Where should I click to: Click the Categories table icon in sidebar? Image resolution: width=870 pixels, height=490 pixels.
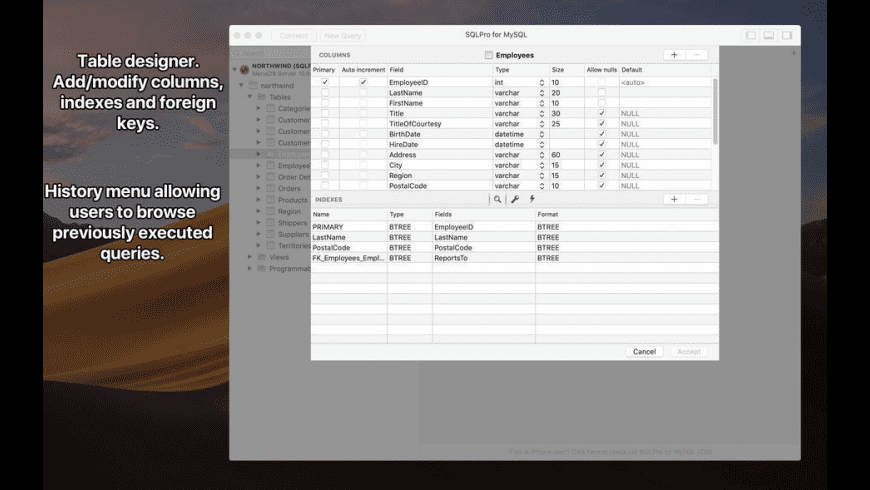(270, 108)
